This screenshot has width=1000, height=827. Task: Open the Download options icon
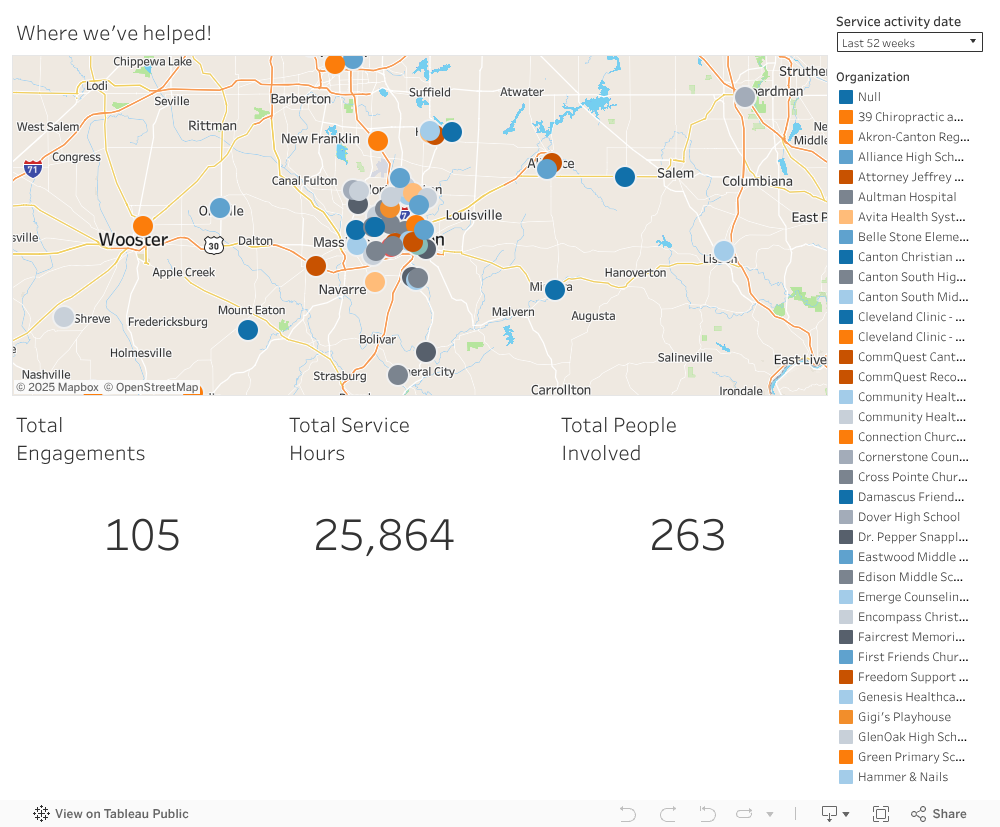(x=830, y=814)
